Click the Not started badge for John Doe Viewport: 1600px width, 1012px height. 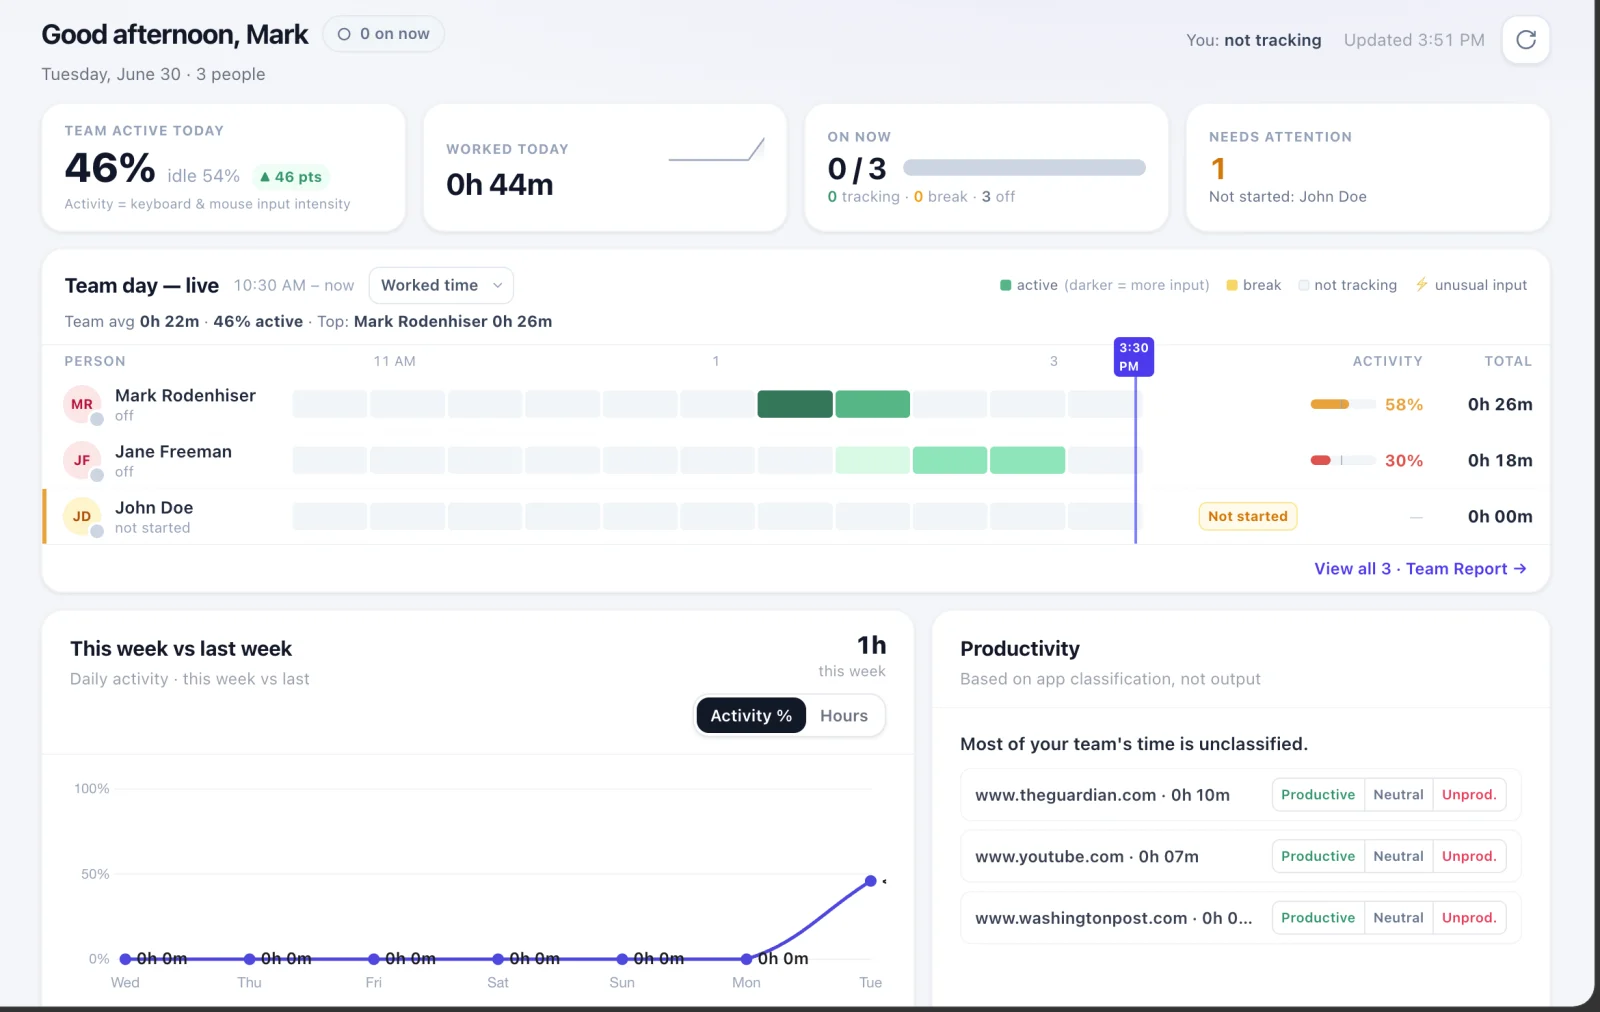tap(1247, 516)
